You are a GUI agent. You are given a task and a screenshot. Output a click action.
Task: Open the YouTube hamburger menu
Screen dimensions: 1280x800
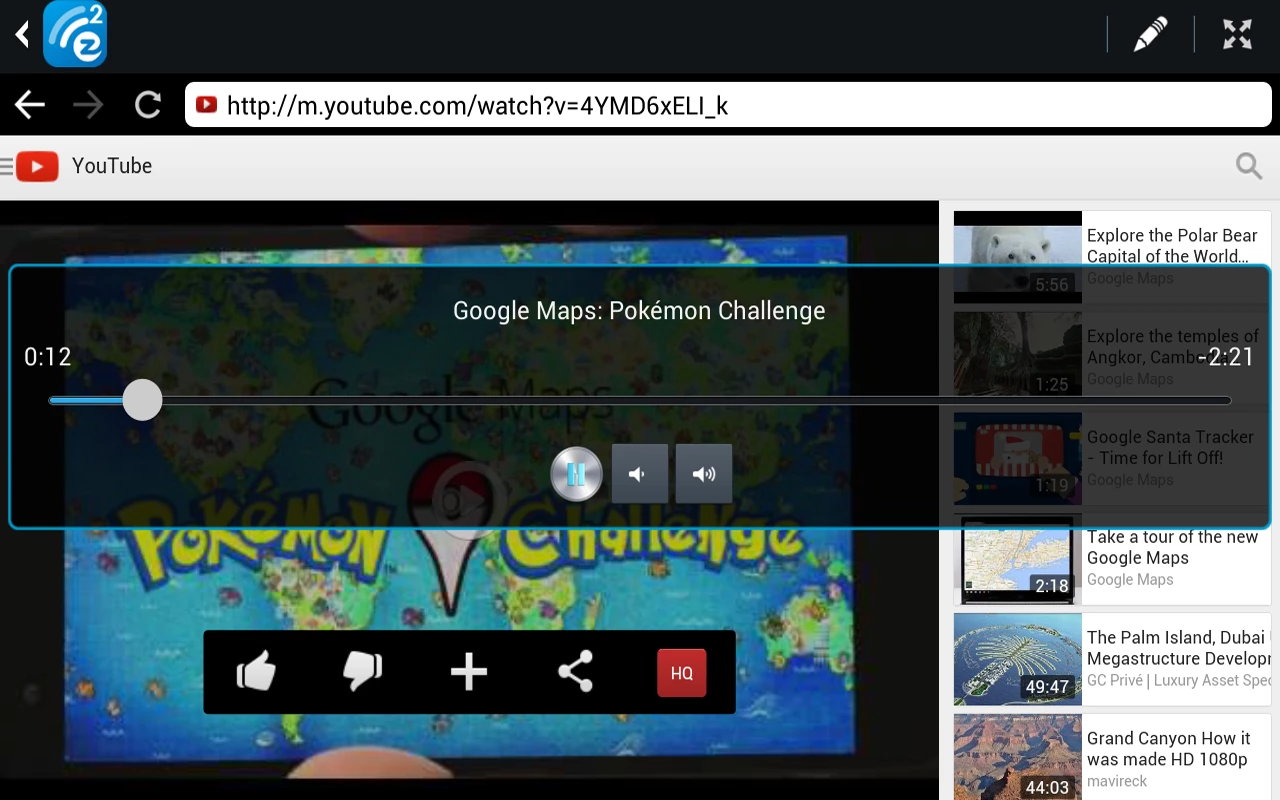[x=5, y=166]
